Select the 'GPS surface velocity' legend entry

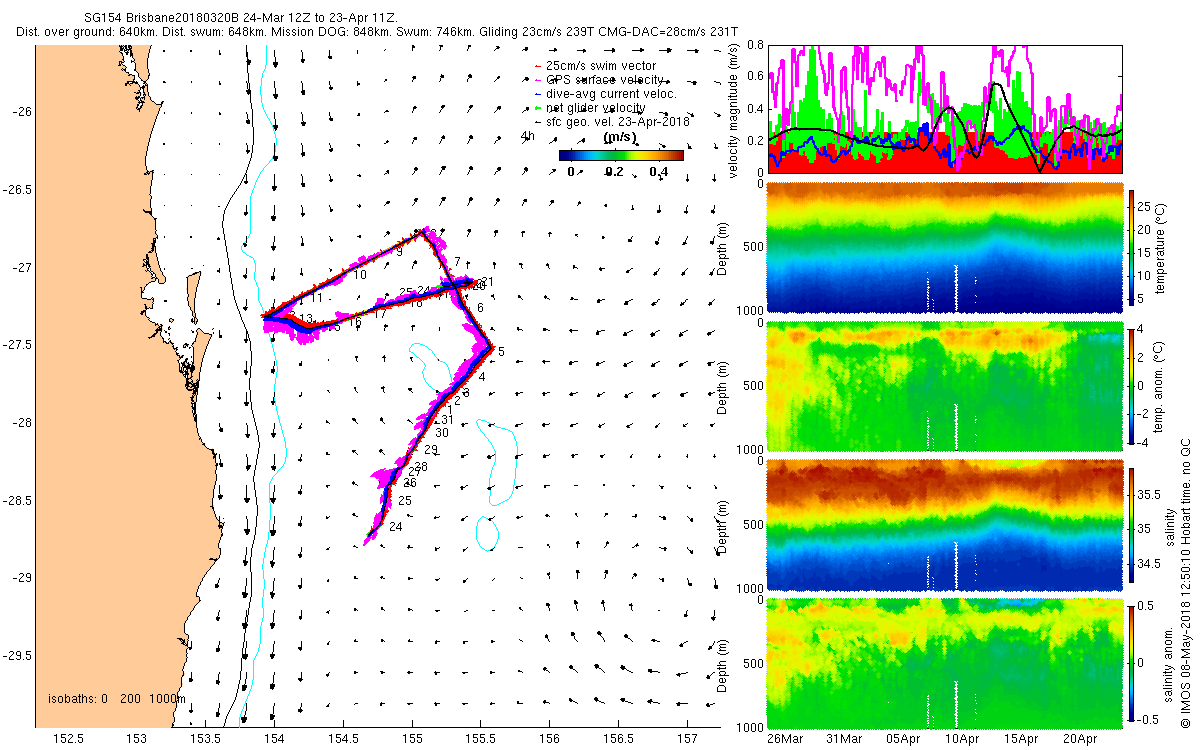(597, 80)
